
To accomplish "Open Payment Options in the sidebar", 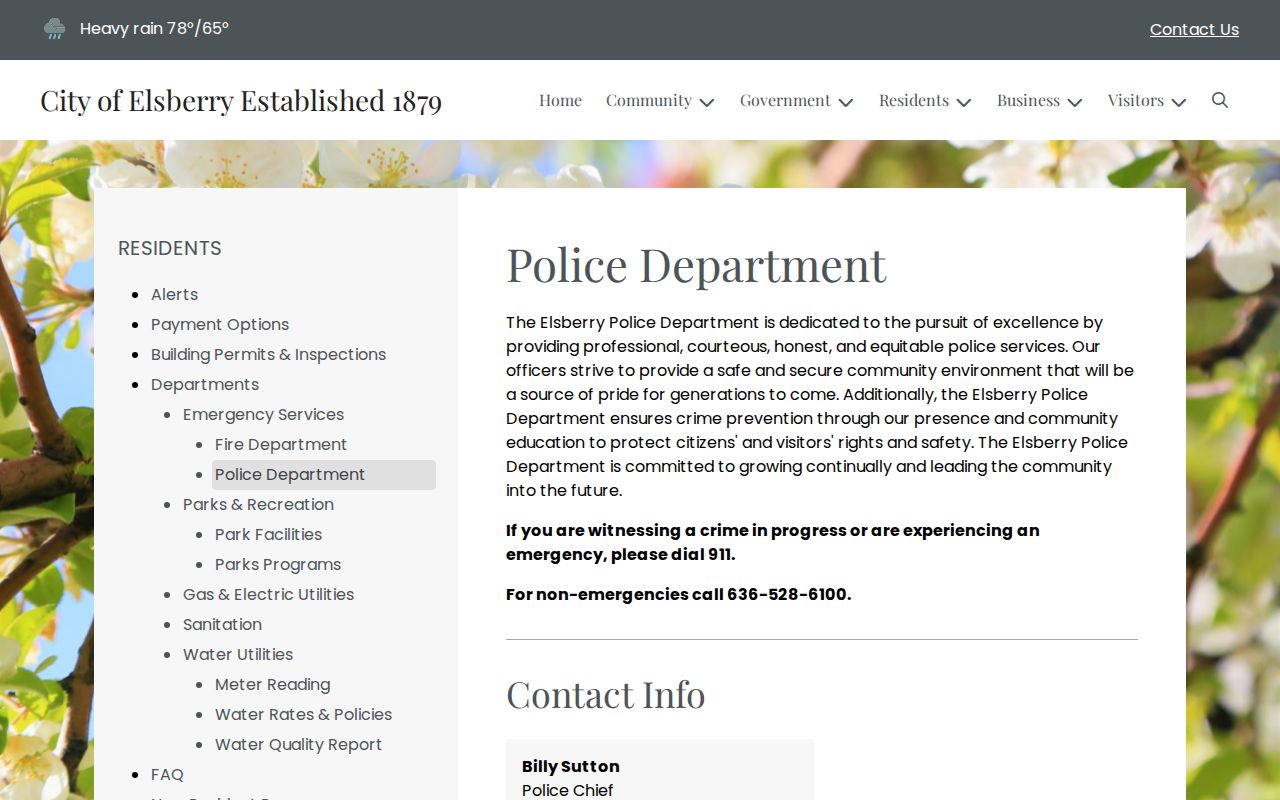I will pos(220,324).
